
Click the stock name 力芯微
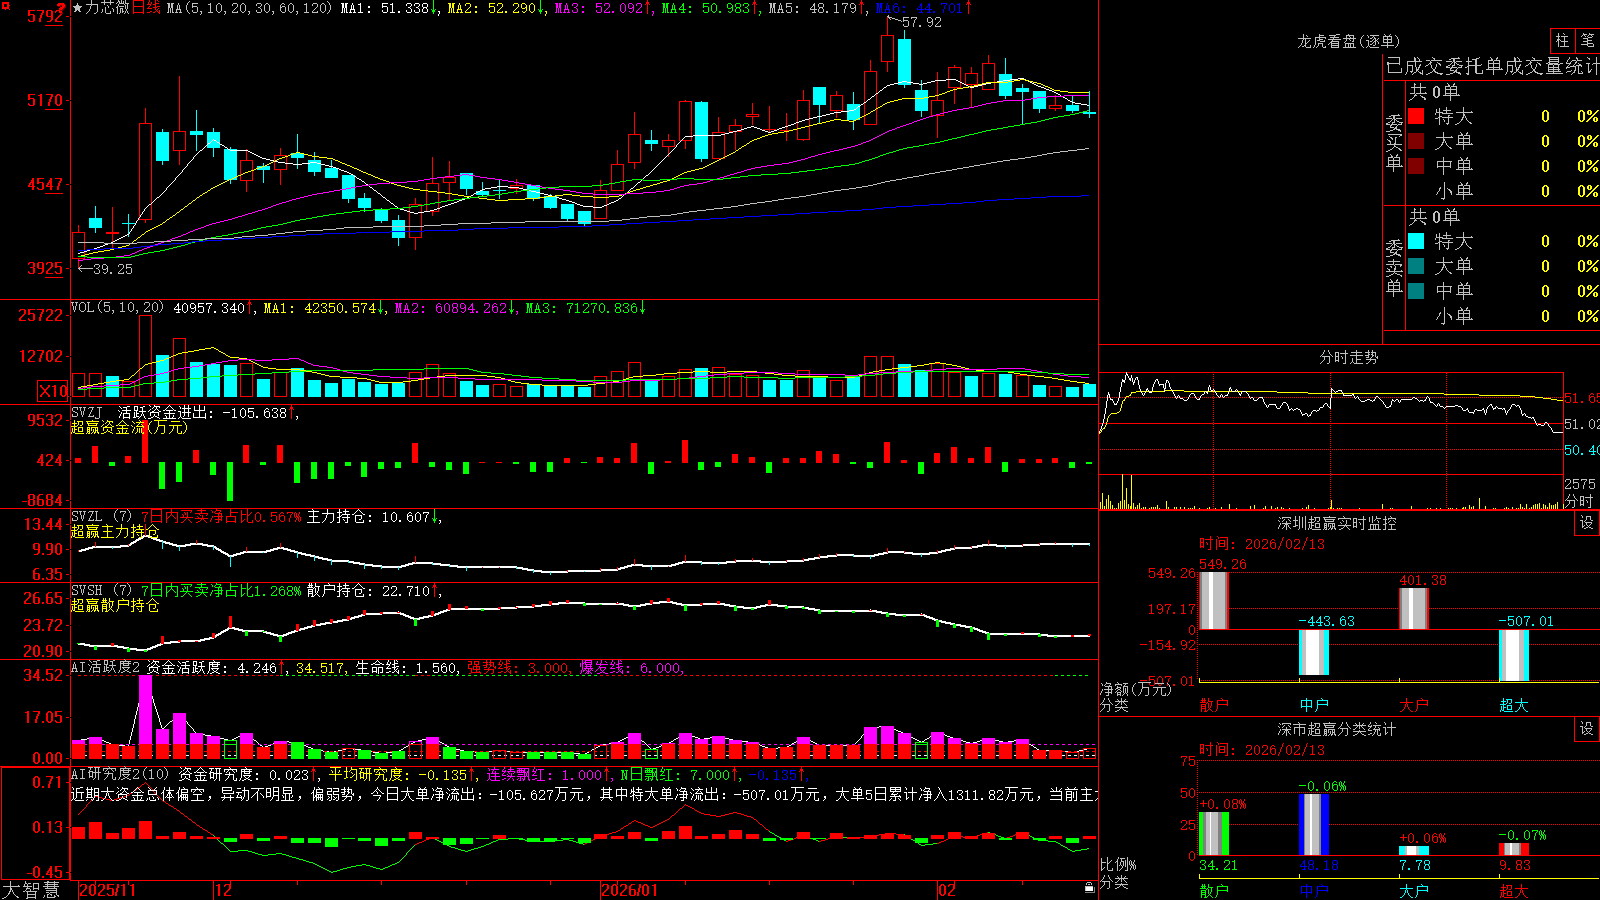click(x=108, y=8)
